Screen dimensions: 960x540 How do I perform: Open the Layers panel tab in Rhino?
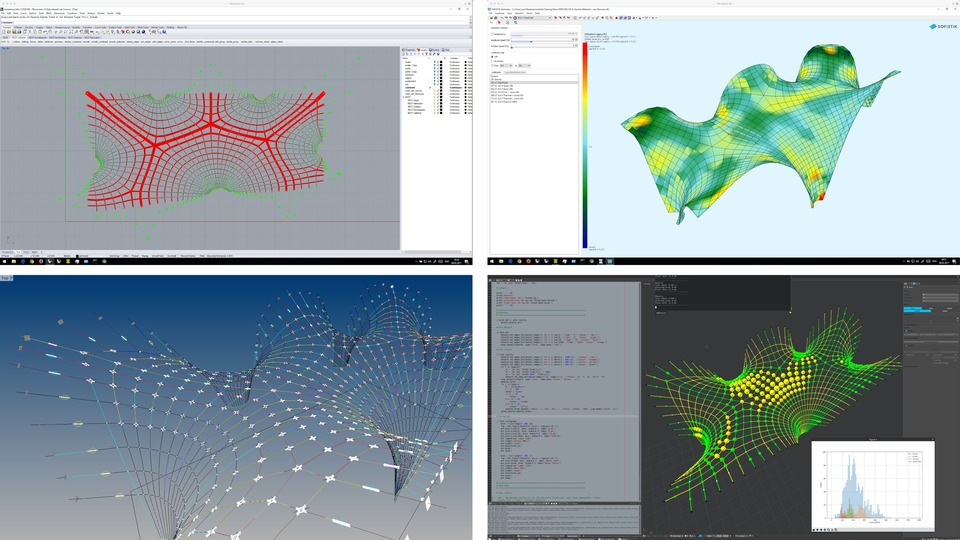(422, 50)
